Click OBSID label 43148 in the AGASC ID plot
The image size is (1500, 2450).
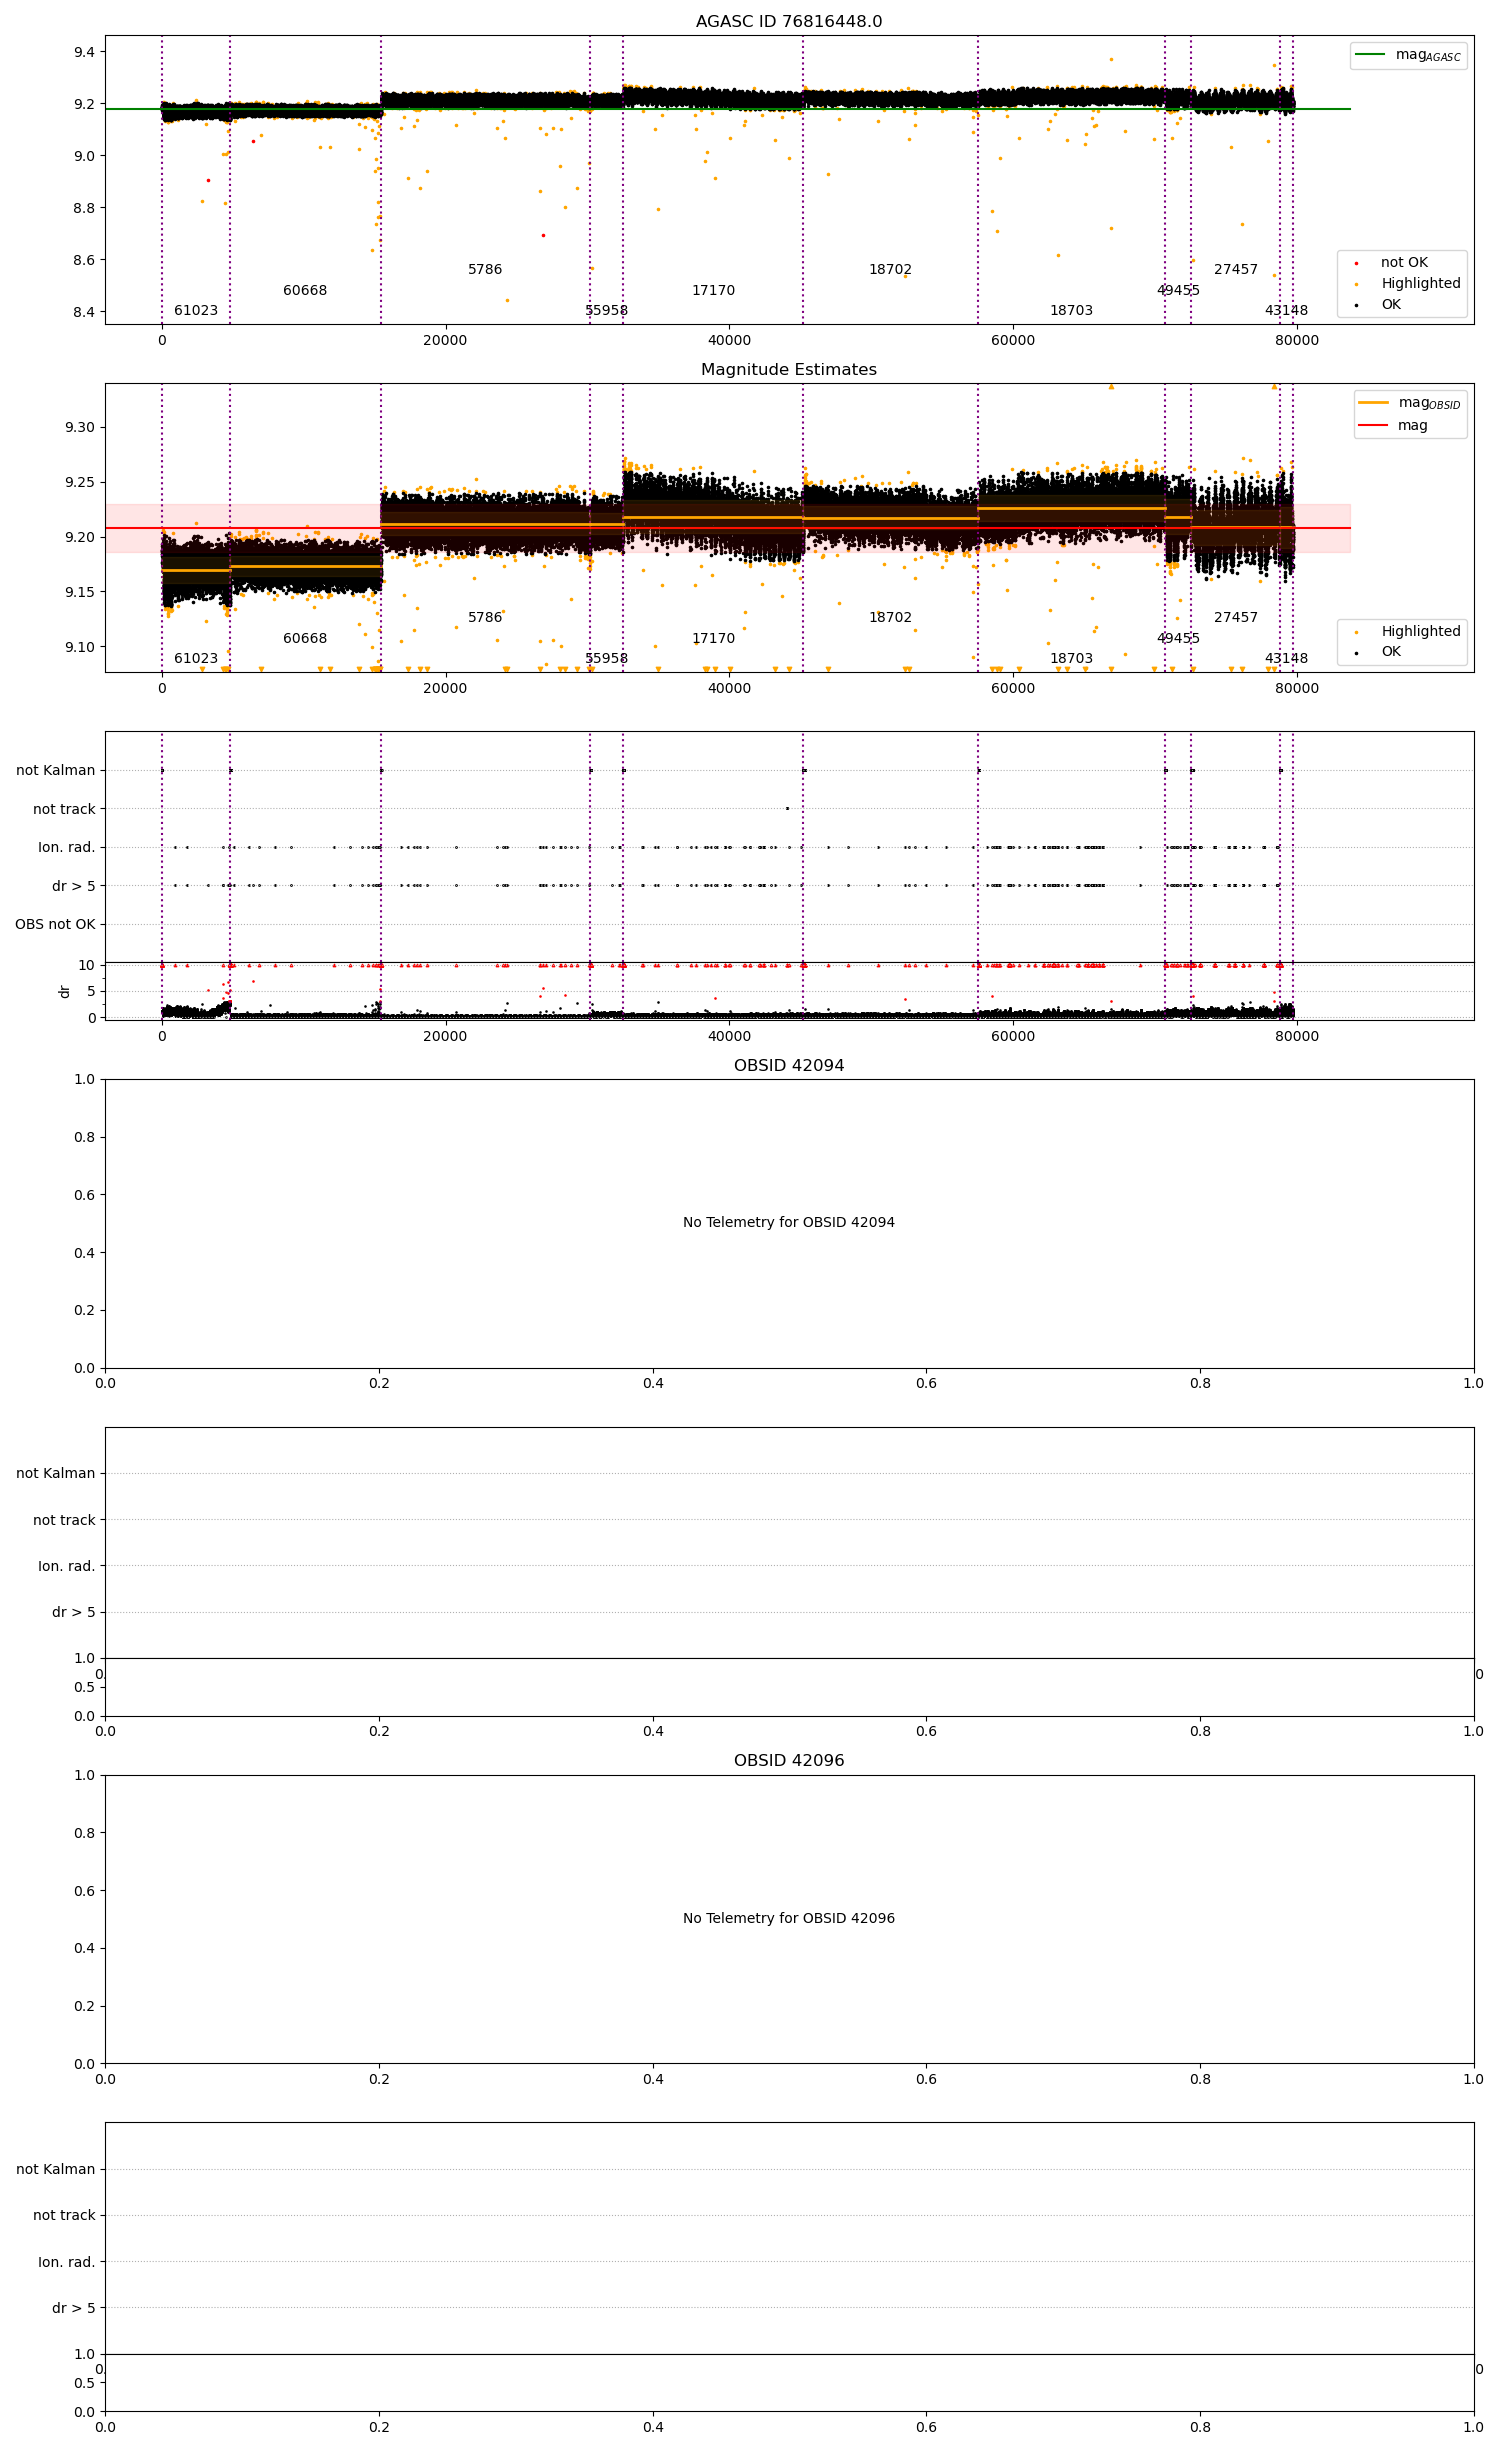(1286, 311)
